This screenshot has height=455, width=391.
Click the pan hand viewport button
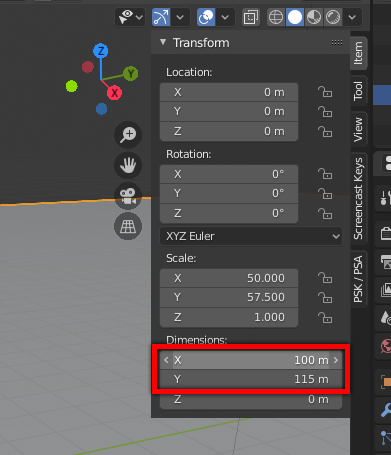pyautogui.click(x=128, y=165)
